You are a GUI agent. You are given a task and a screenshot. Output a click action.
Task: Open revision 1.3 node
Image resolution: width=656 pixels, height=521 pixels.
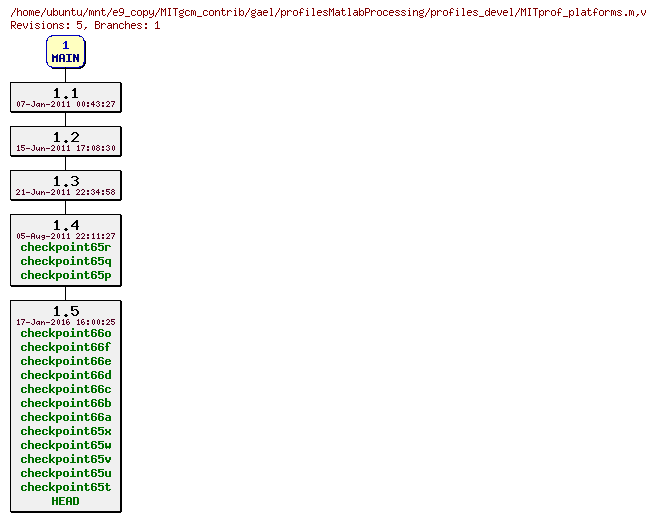[x=66, y=185]
